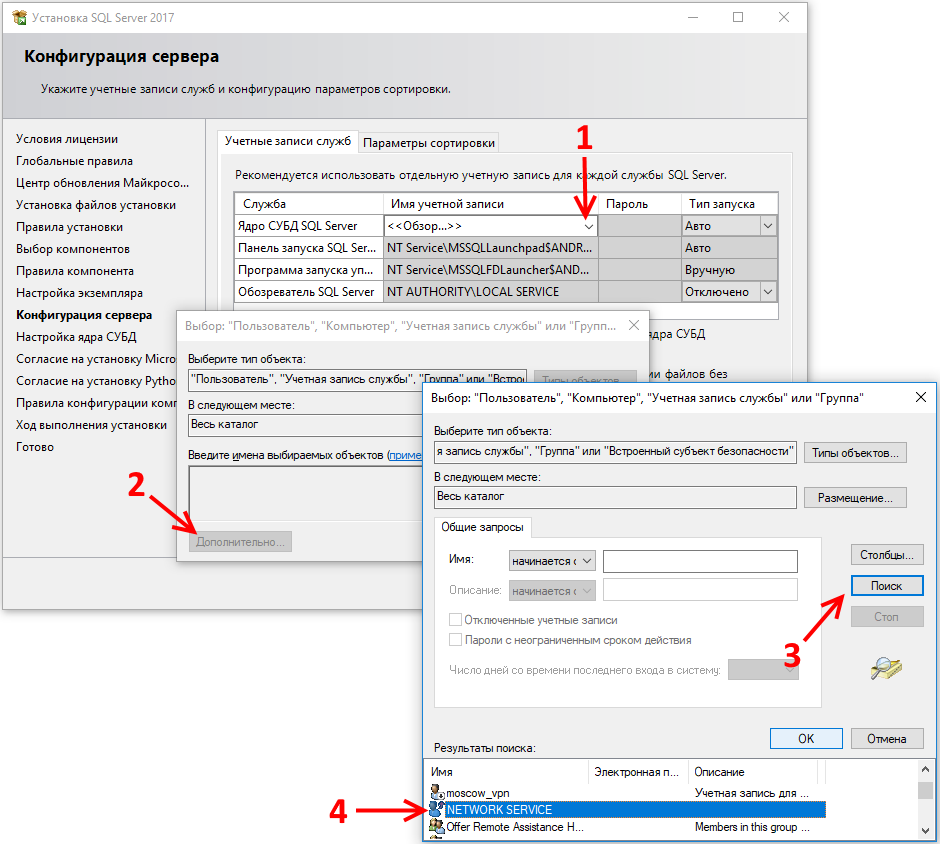This screenshot has height=844, width=940.
Task: Click Панель запуска SQL Ser... service cell
Action: point(308,248)
